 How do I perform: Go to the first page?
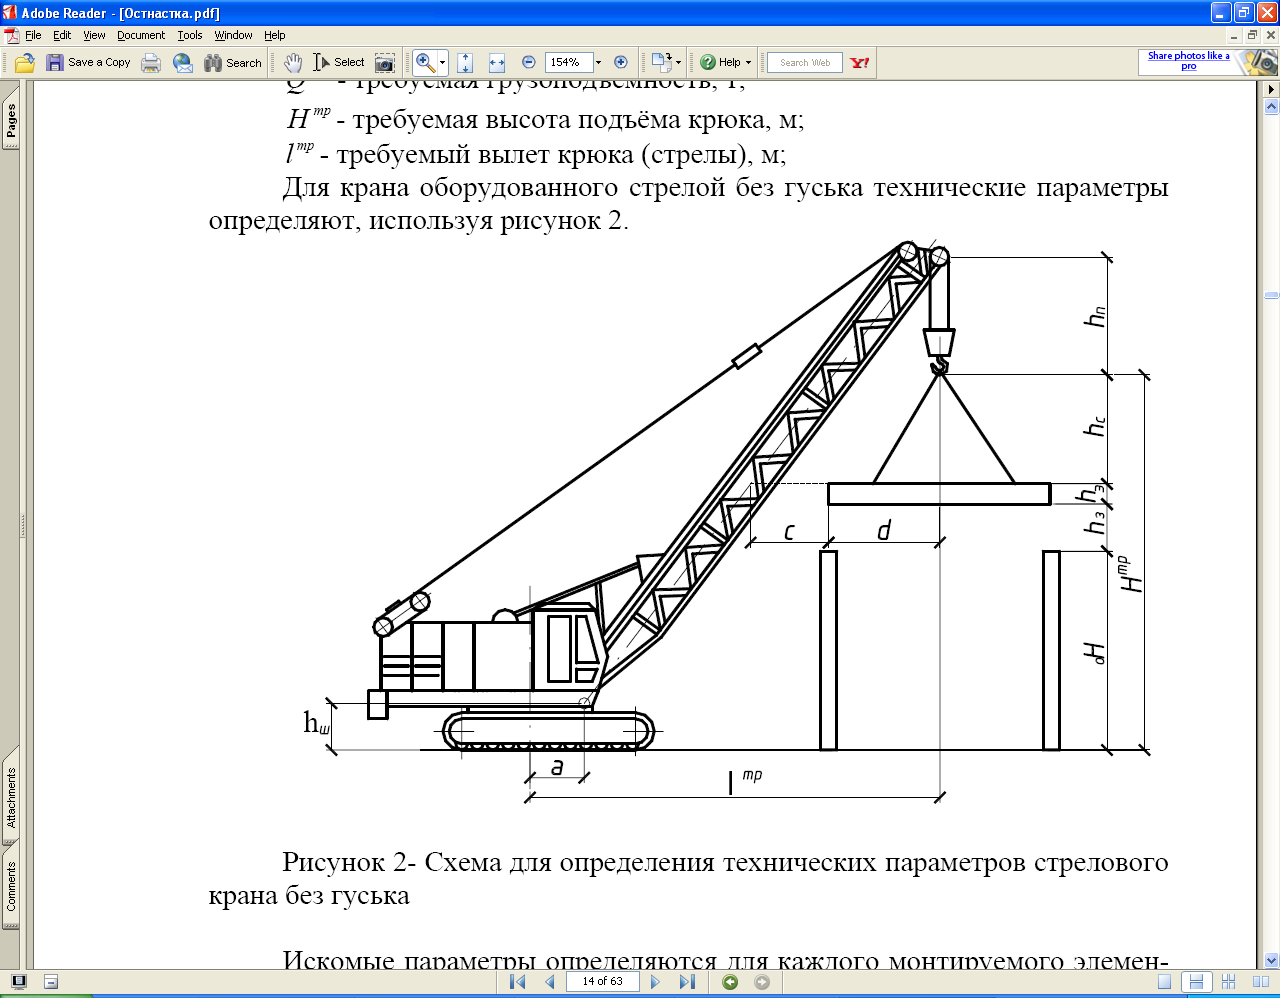tap(517, 982)
